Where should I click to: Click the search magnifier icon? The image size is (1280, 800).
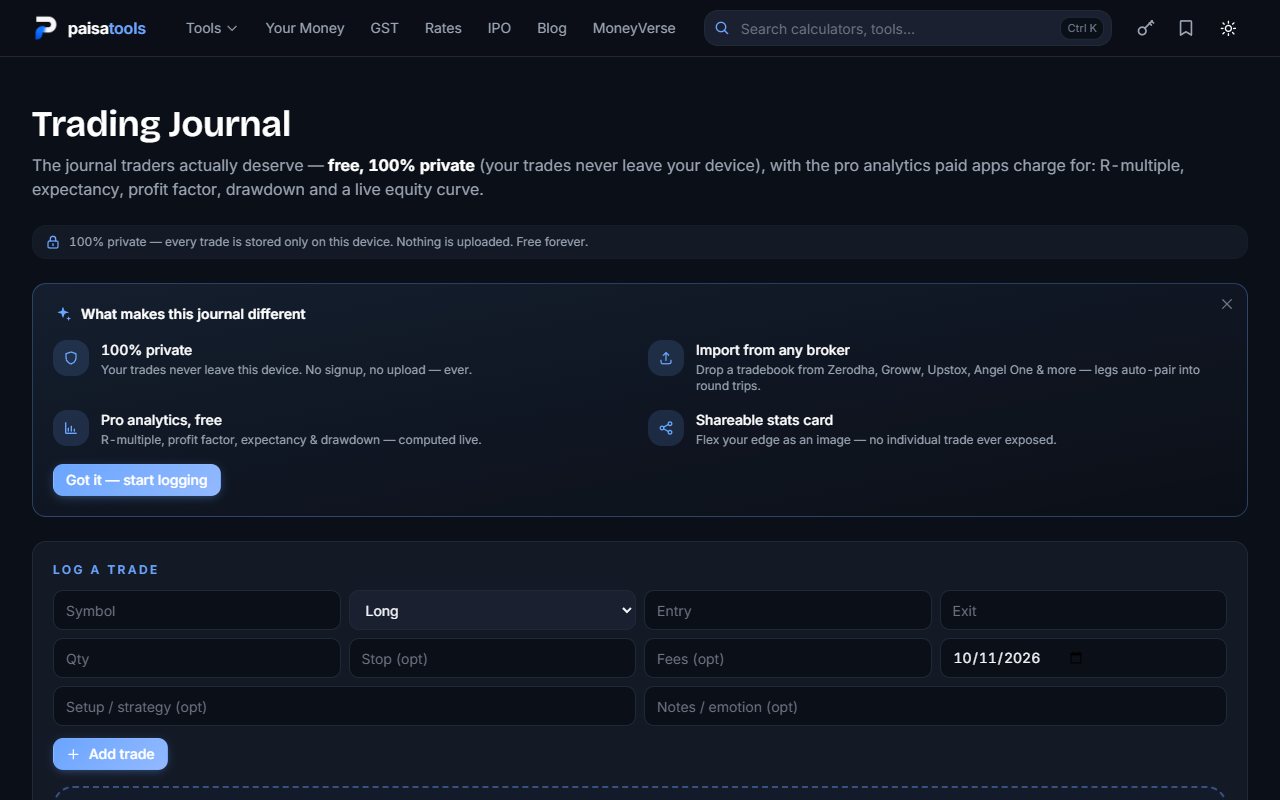coord(722,28)
